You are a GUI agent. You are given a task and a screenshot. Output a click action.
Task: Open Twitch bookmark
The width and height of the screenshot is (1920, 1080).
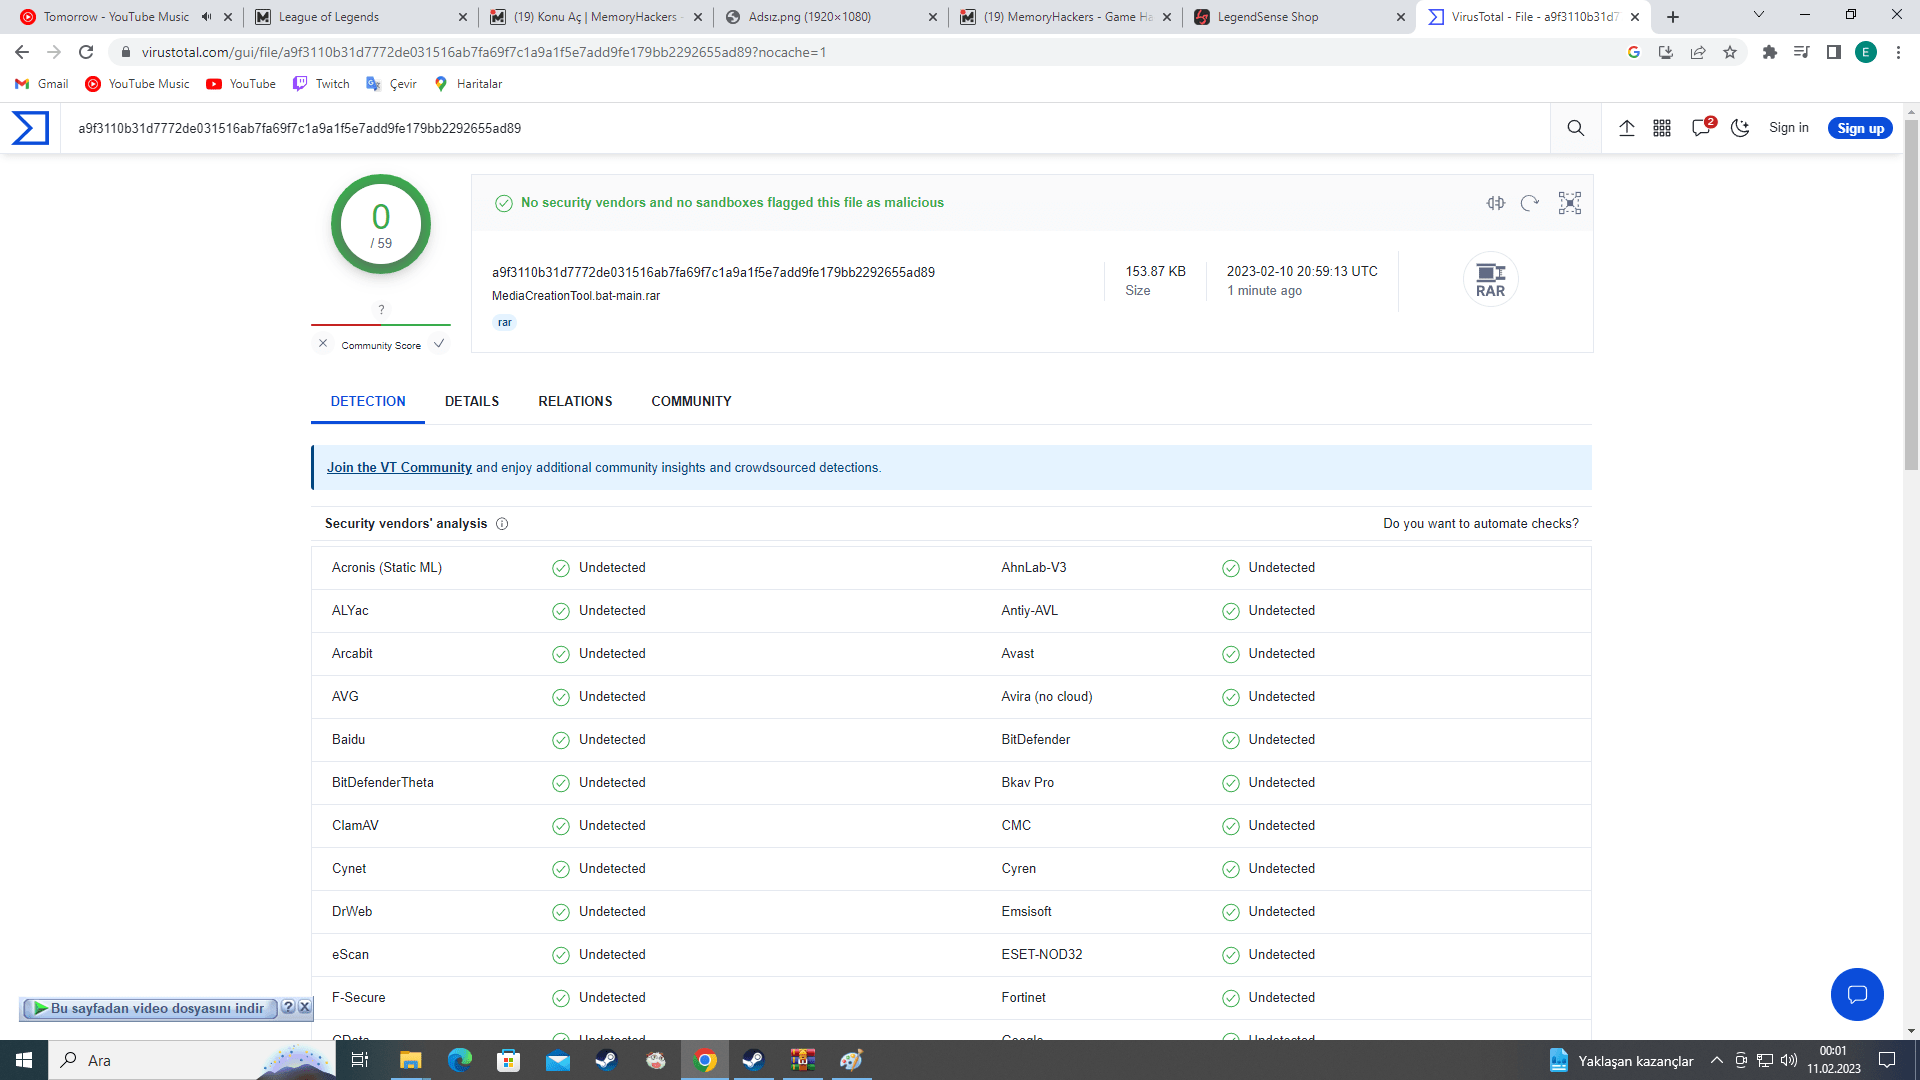pyautogui.click(x=321, y=84)
